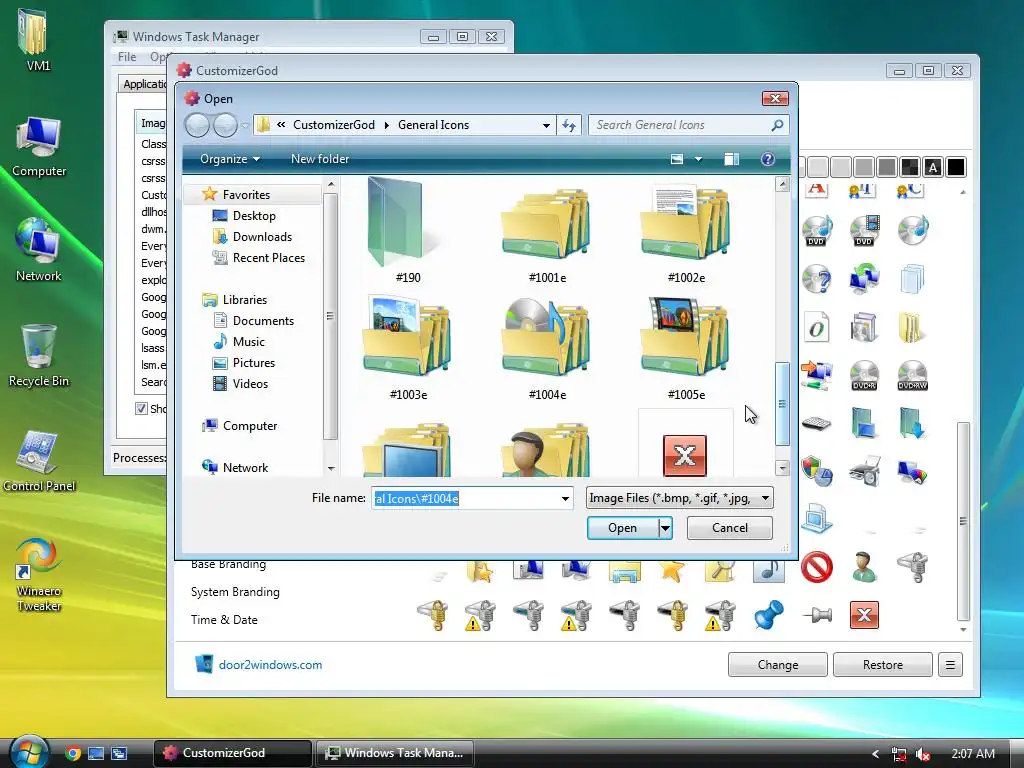Image resolution: width=1024 pixels, height=768 pixels.
Task: Toggle the preview pane icon
Action: pos(731,159)
